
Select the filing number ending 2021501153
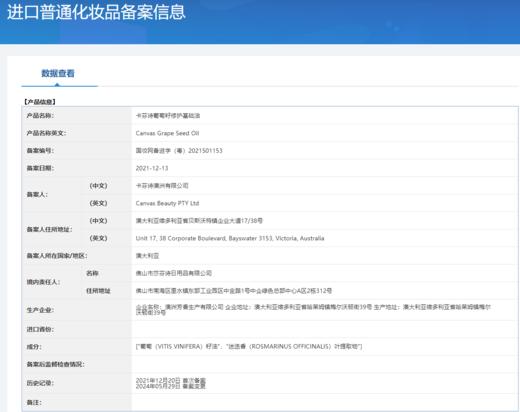[179, 151]
